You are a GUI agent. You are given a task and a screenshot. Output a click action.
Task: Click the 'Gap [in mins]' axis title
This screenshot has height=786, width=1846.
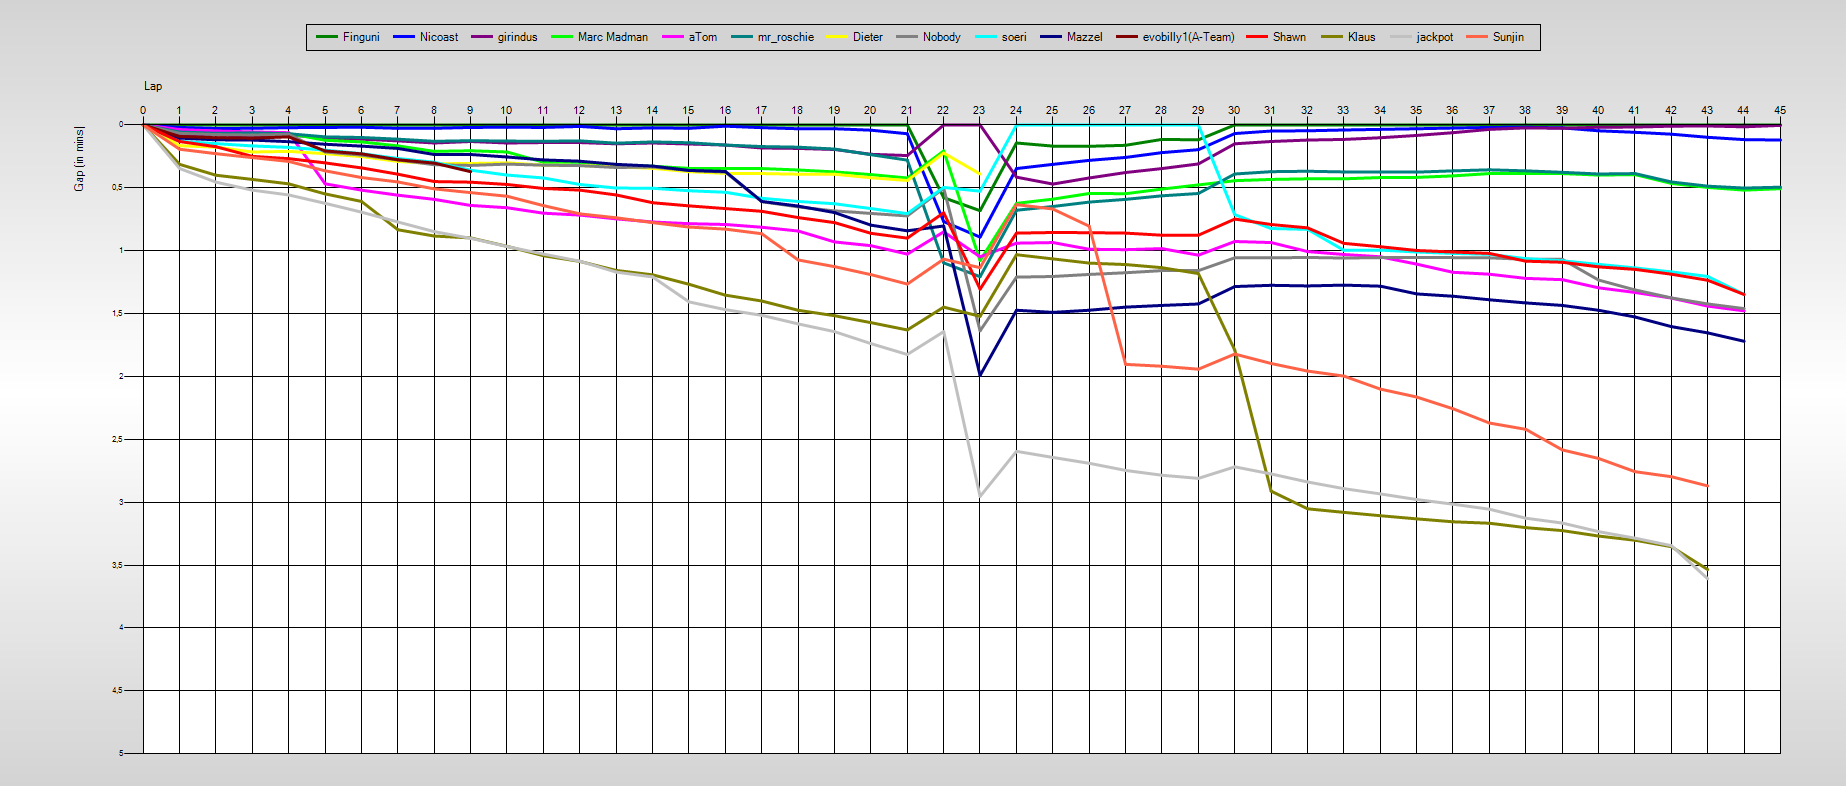click(80, 158)
